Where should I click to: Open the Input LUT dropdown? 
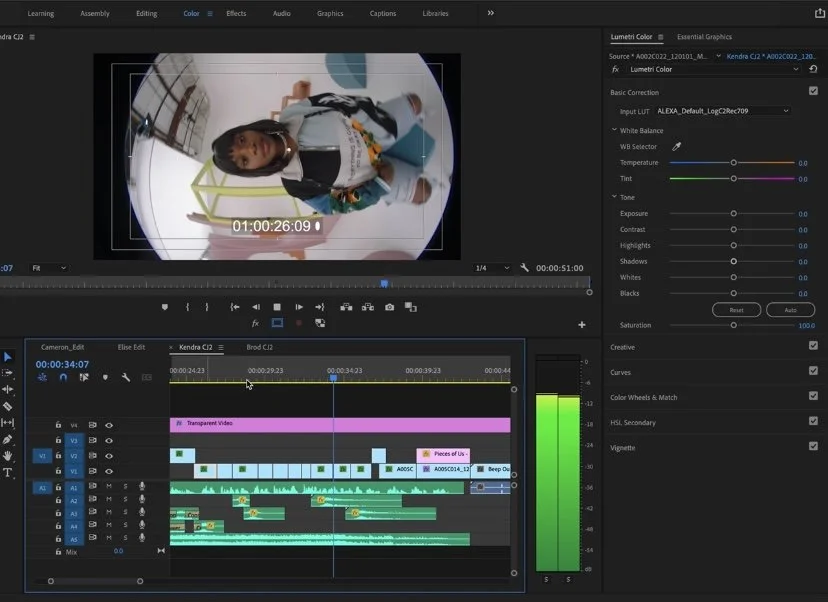722,111
